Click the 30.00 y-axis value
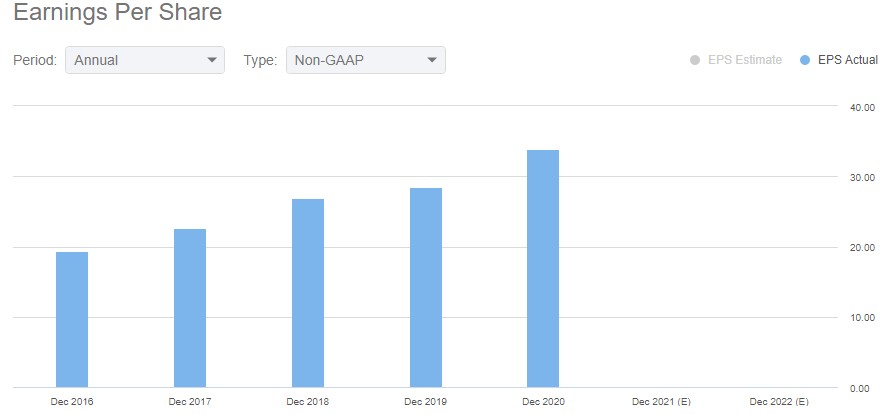The height and width of the screenshot is (414, 894). [x=864, y=177]
